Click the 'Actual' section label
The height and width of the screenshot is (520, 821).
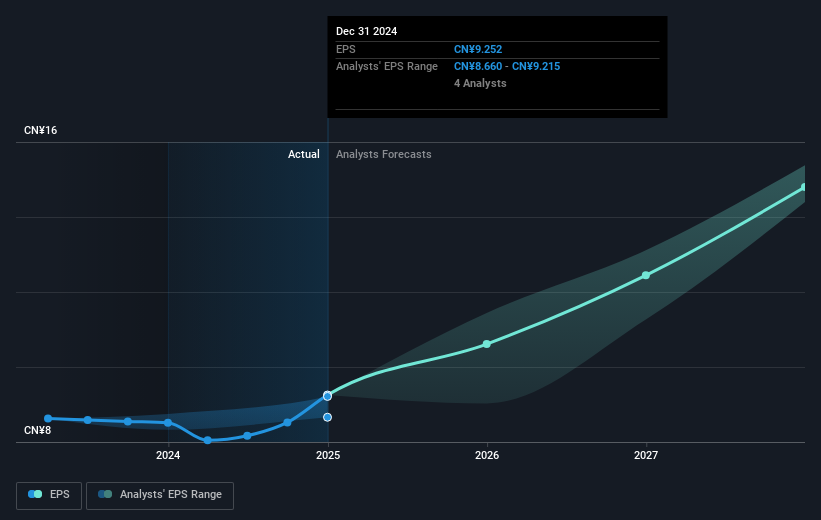click(304, 154)
